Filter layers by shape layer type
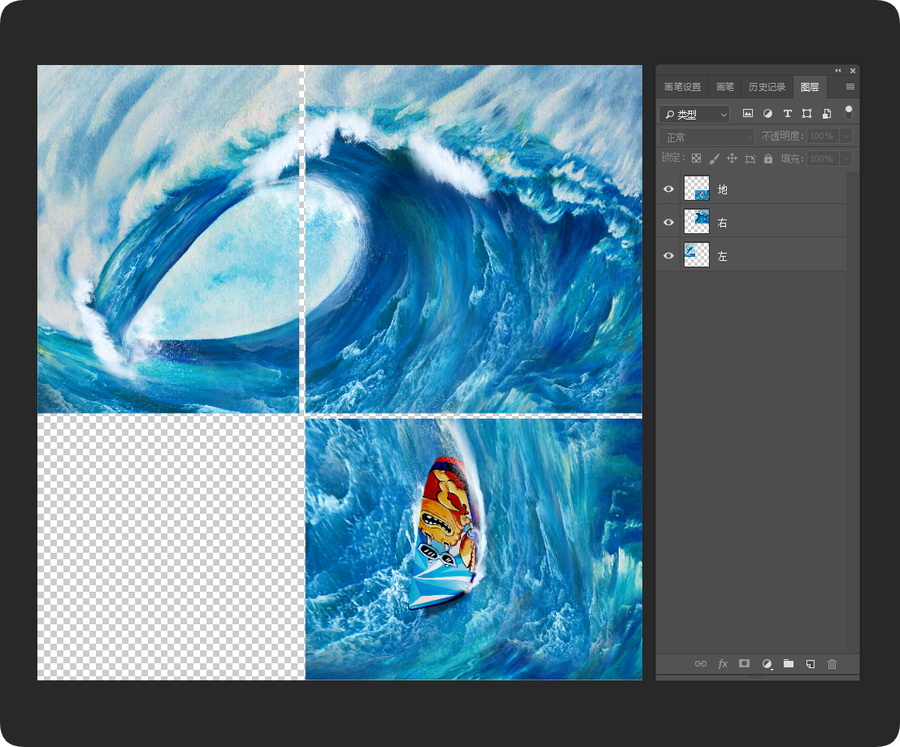The height and width of the screenshot is (747, 900). [807, 114]
